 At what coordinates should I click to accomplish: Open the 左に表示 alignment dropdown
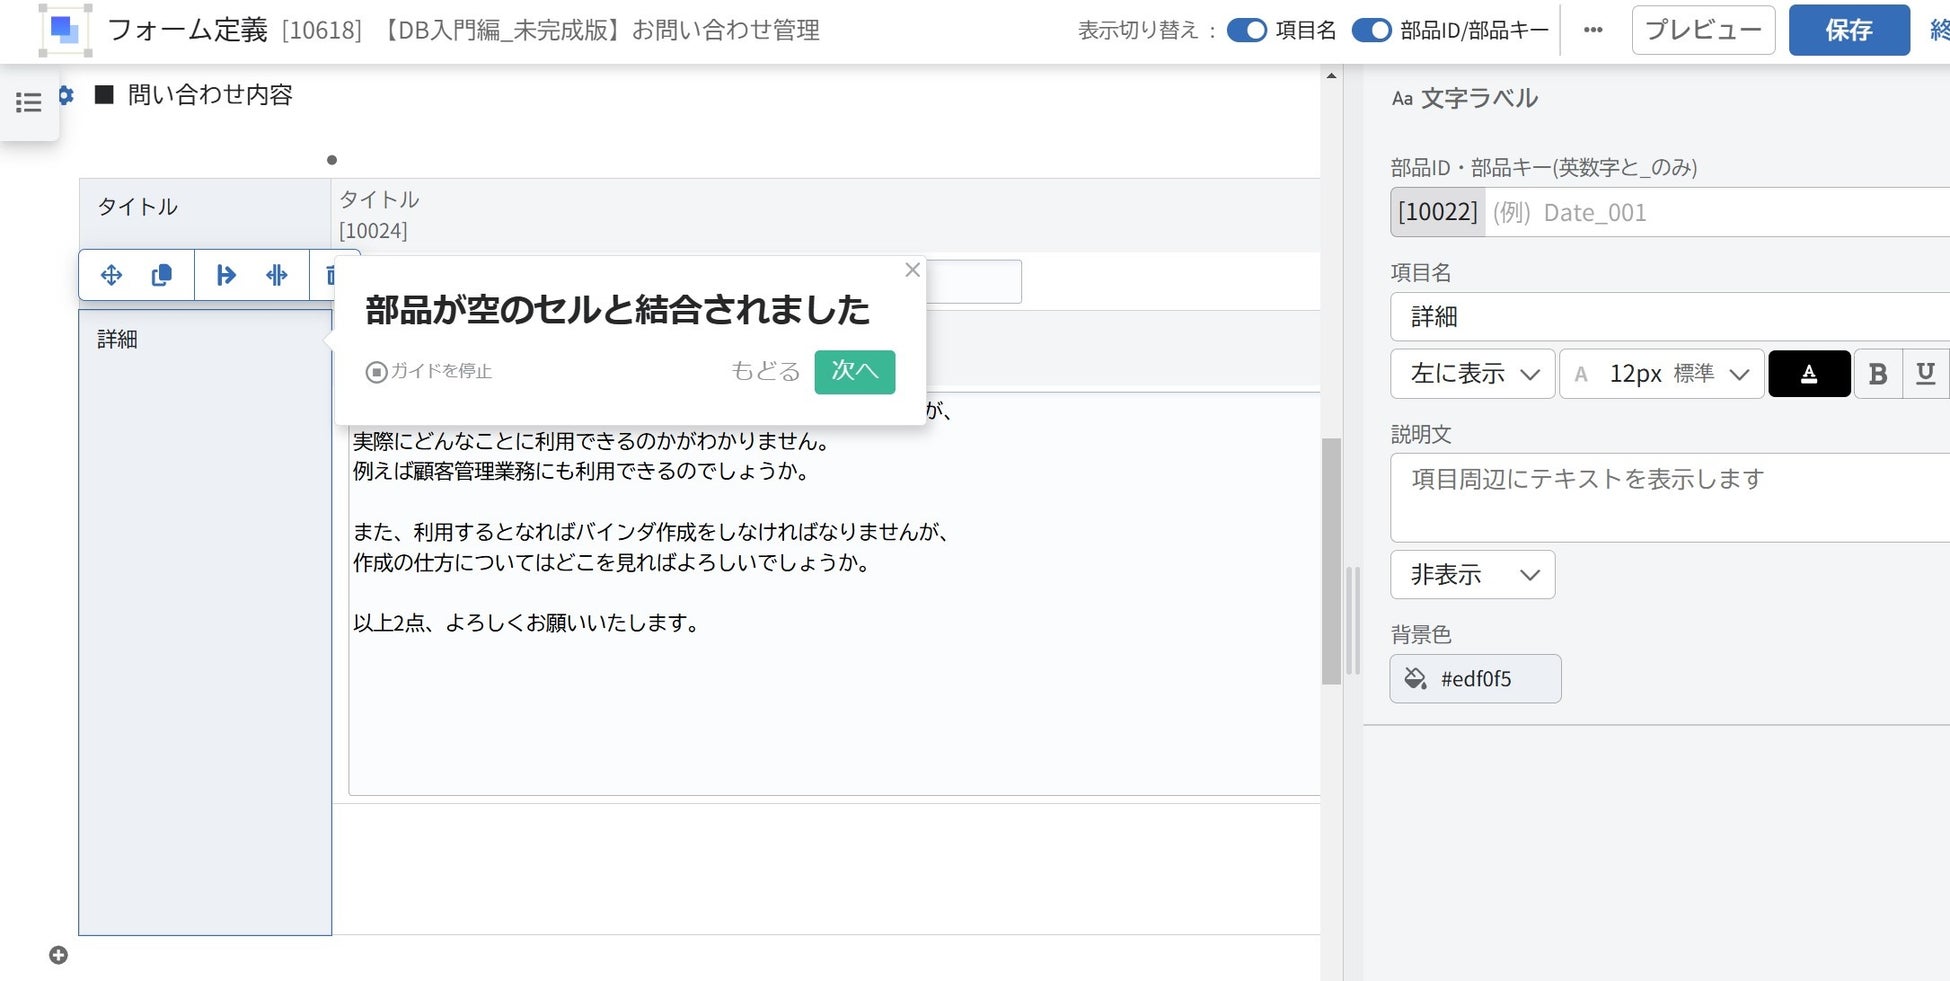coord(1473,374)
